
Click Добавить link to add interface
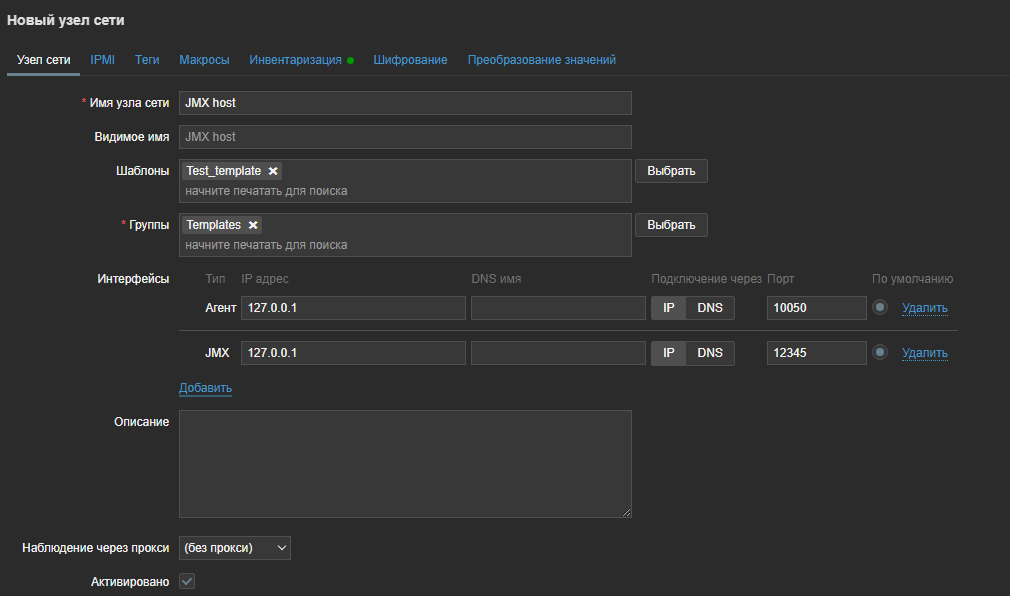coord(205,388)
